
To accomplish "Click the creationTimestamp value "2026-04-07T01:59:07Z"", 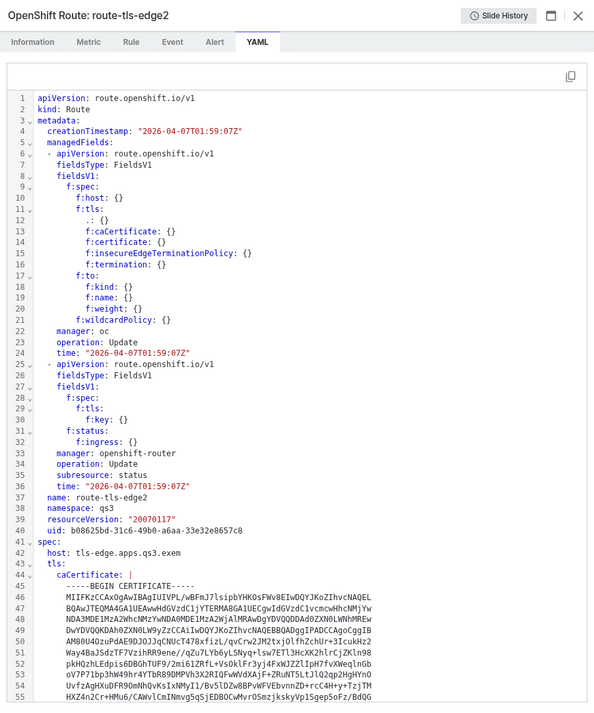I will click(x=190, y=131).
